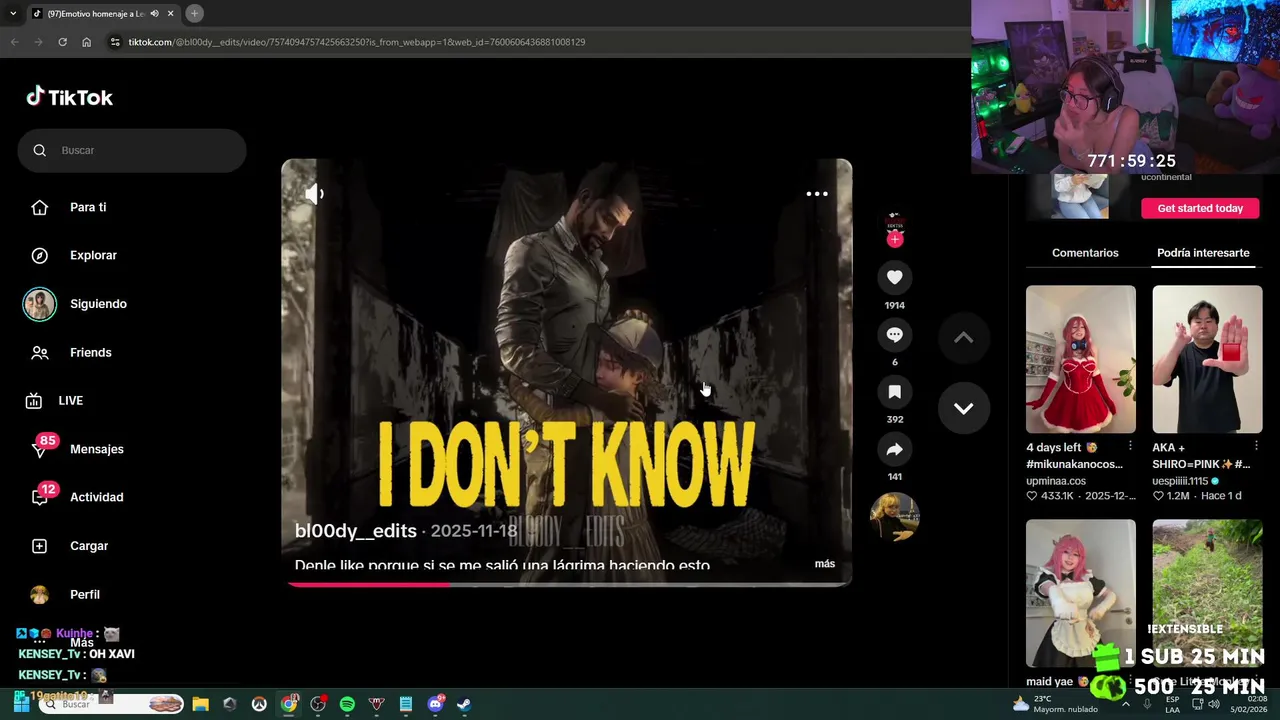Click the Explorar compass icon

click(39, 255)
